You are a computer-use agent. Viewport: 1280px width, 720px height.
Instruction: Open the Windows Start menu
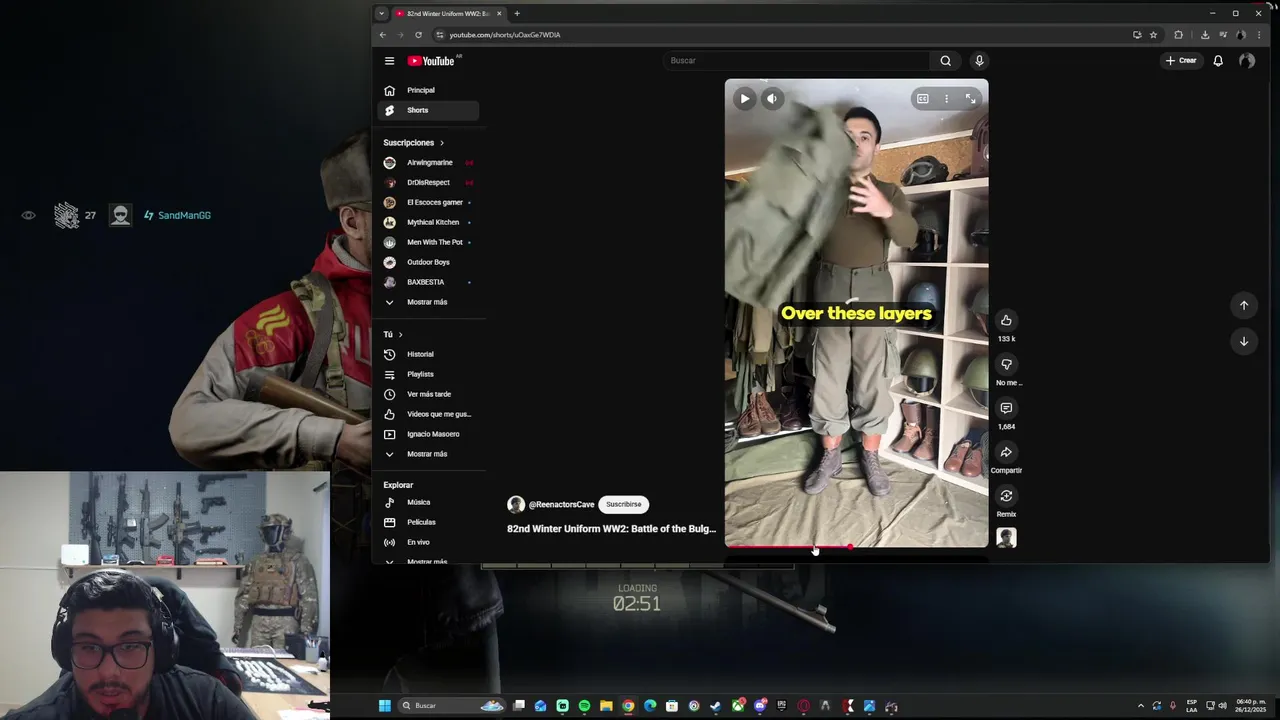[x=384, y=706]
